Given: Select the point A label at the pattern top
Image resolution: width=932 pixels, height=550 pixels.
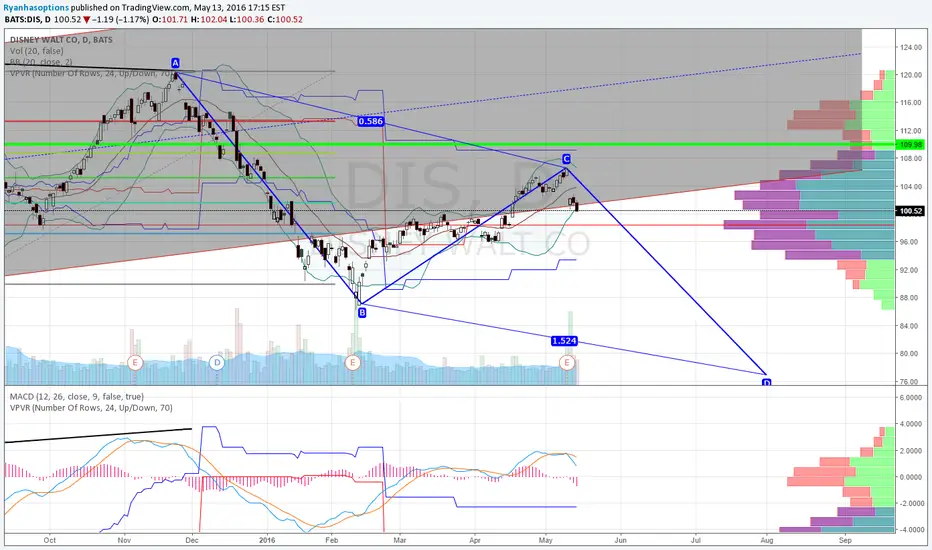Looking at the screenshot, I should [x=175, y=62].
